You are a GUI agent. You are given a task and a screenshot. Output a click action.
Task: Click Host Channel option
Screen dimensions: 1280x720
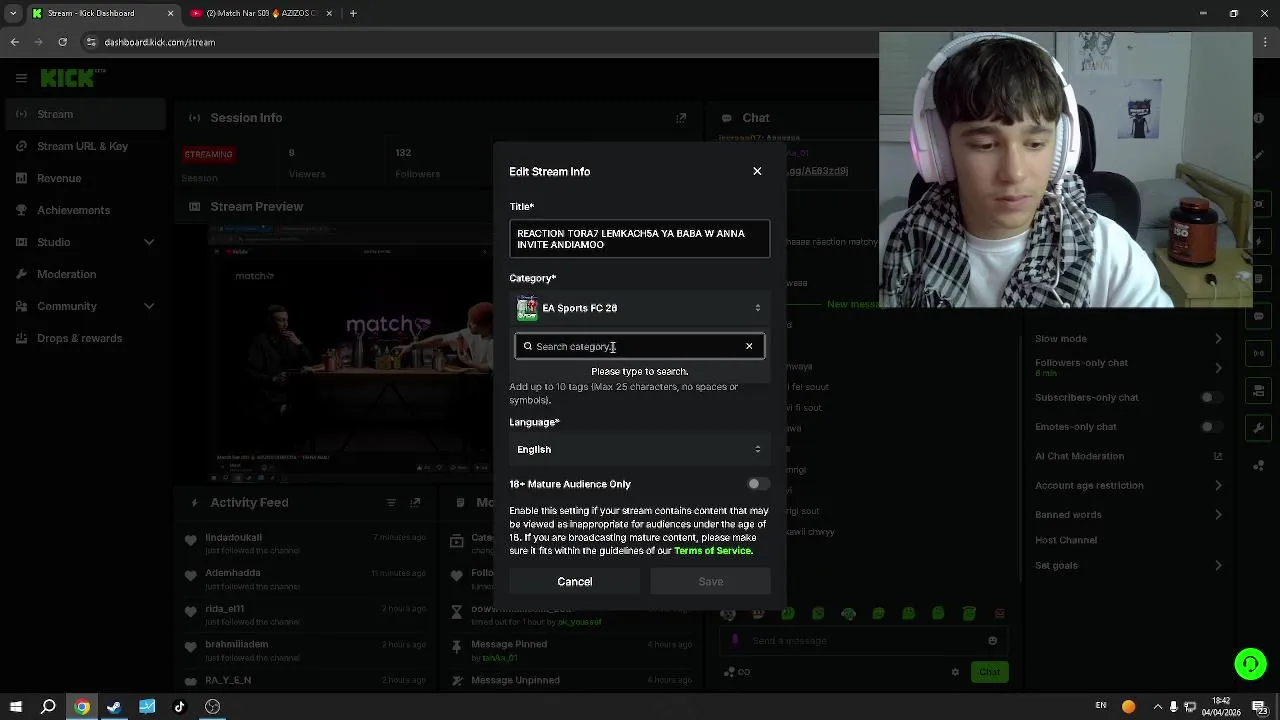click(1066, 540)
